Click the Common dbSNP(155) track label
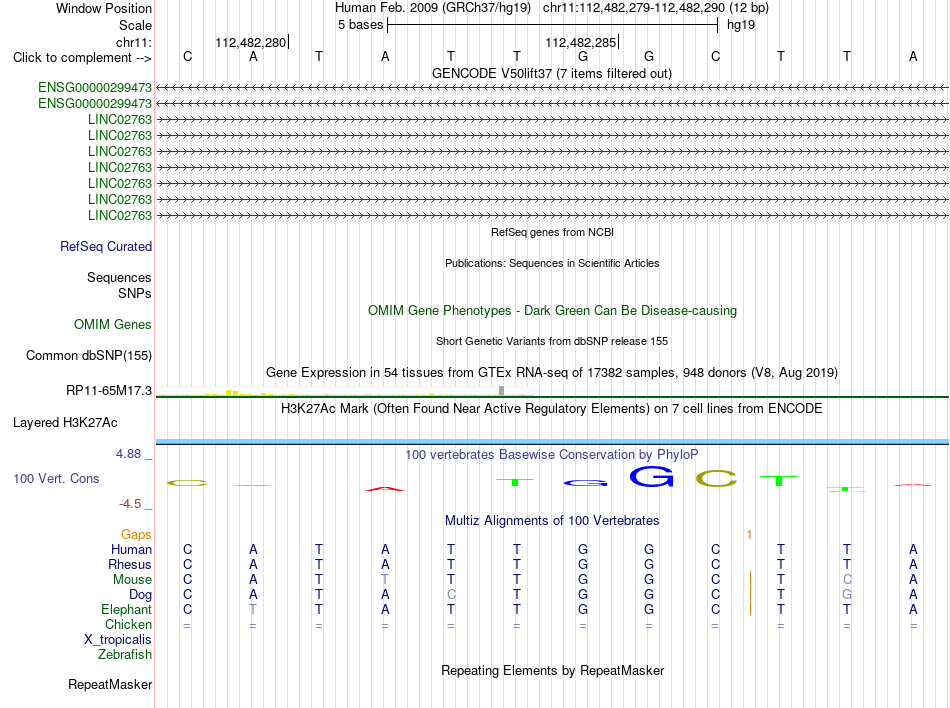Image resolution: width=950 pixels, height=708 pixels. tap(89, 356)
